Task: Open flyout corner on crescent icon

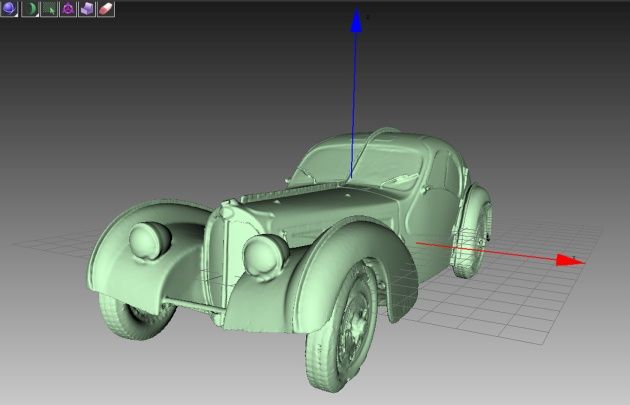Action: click(36, 15)
